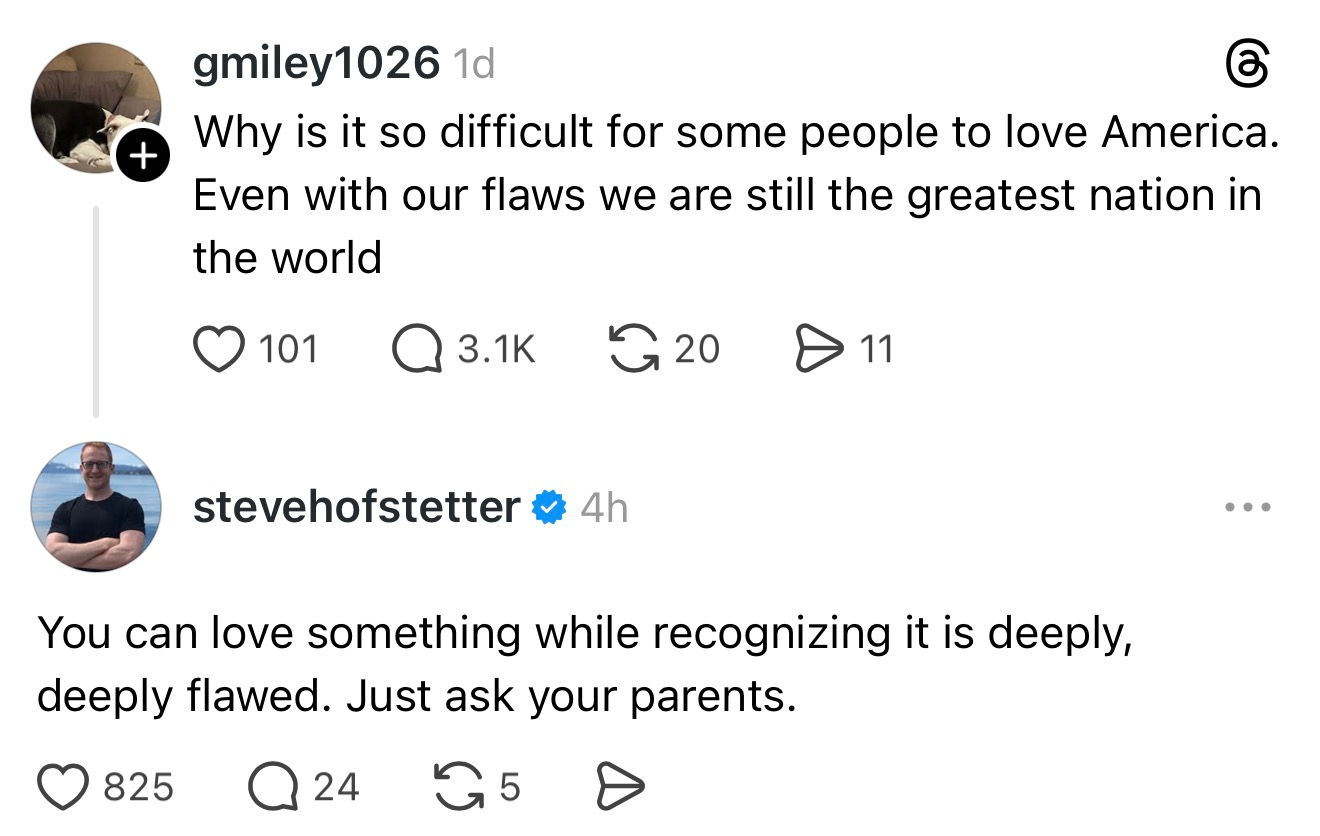Open the reply text mentioning your parents

tap(584, 664)
